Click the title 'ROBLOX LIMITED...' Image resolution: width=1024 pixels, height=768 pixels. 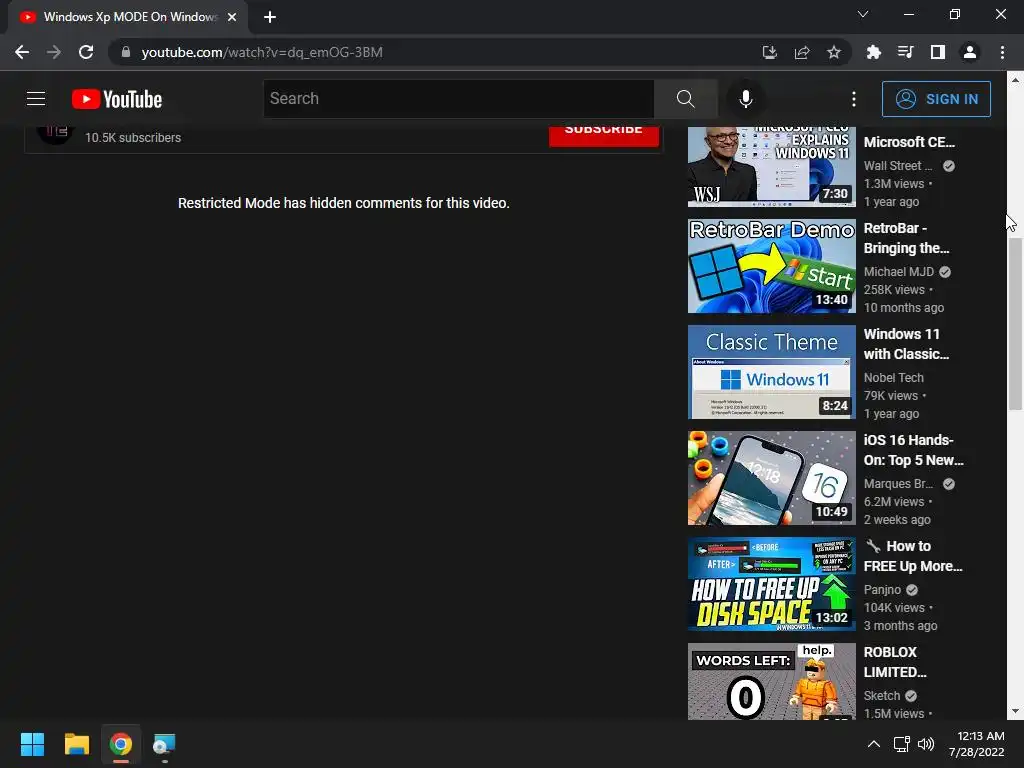895,662
